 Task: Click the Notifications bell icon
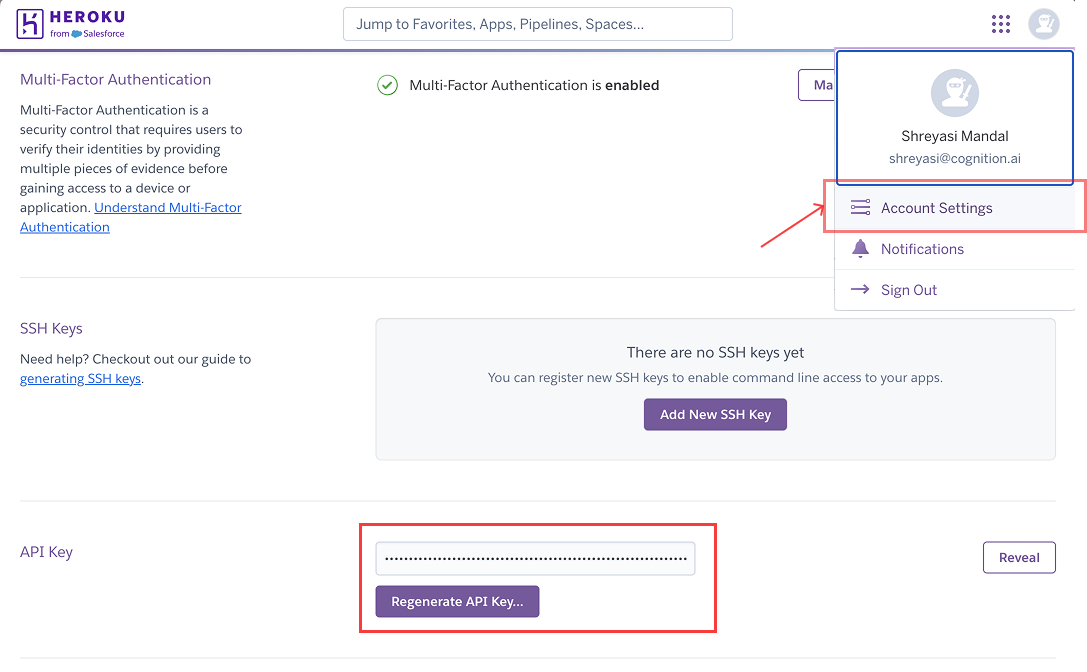click(x=860, y=248)
